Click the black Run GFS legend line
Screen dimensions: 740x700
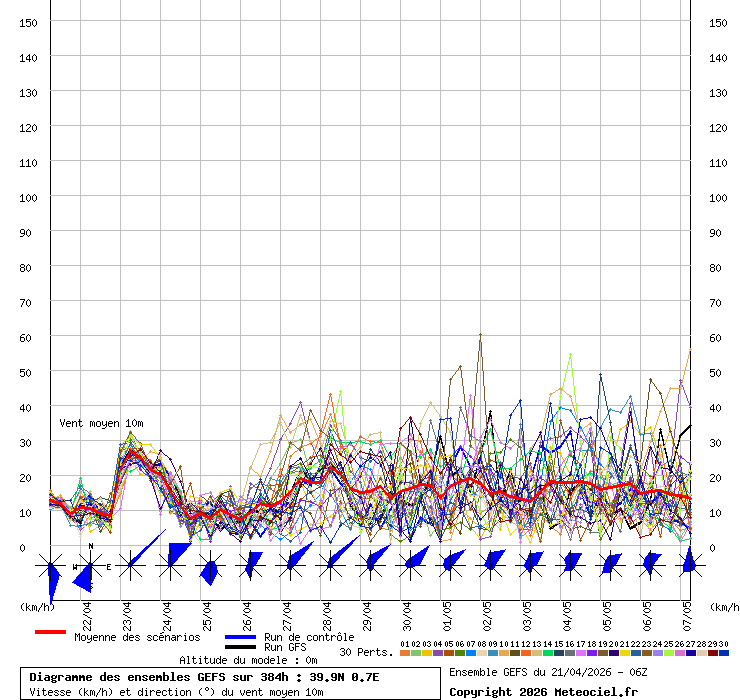[x=240, y=647]
